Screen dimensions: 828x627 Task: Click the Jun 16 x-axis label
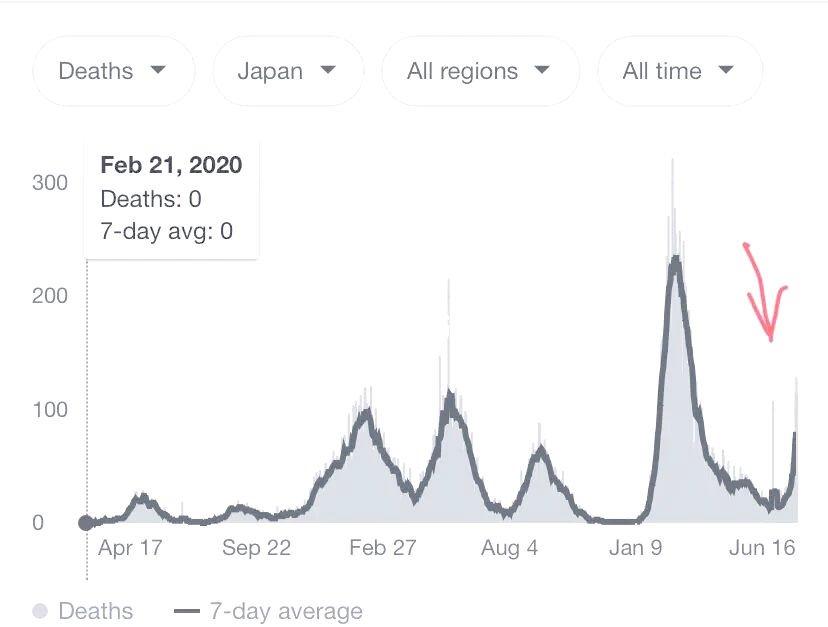[x=762, y=548]
